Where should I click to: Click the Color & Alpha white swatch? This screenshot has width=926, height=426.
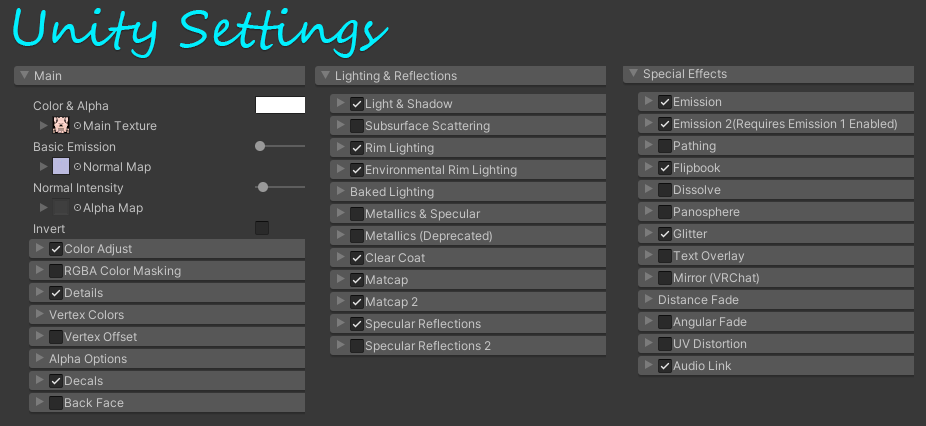tap(280, 105)
